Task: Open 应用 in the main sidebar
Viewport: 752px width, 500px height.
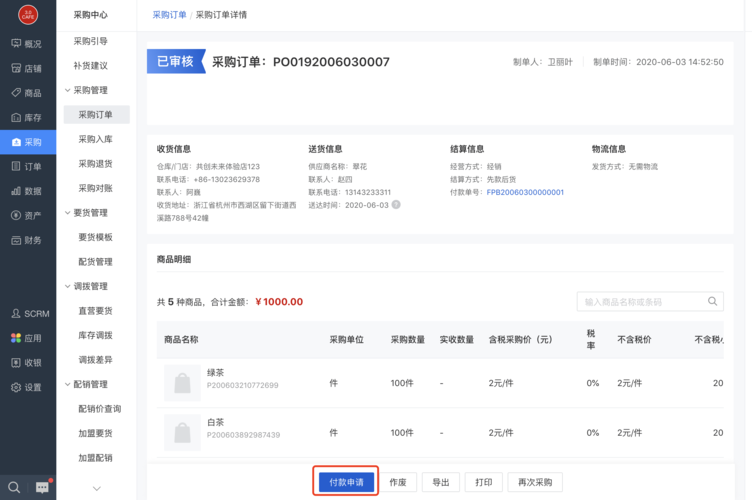Action: coord(27,338)
